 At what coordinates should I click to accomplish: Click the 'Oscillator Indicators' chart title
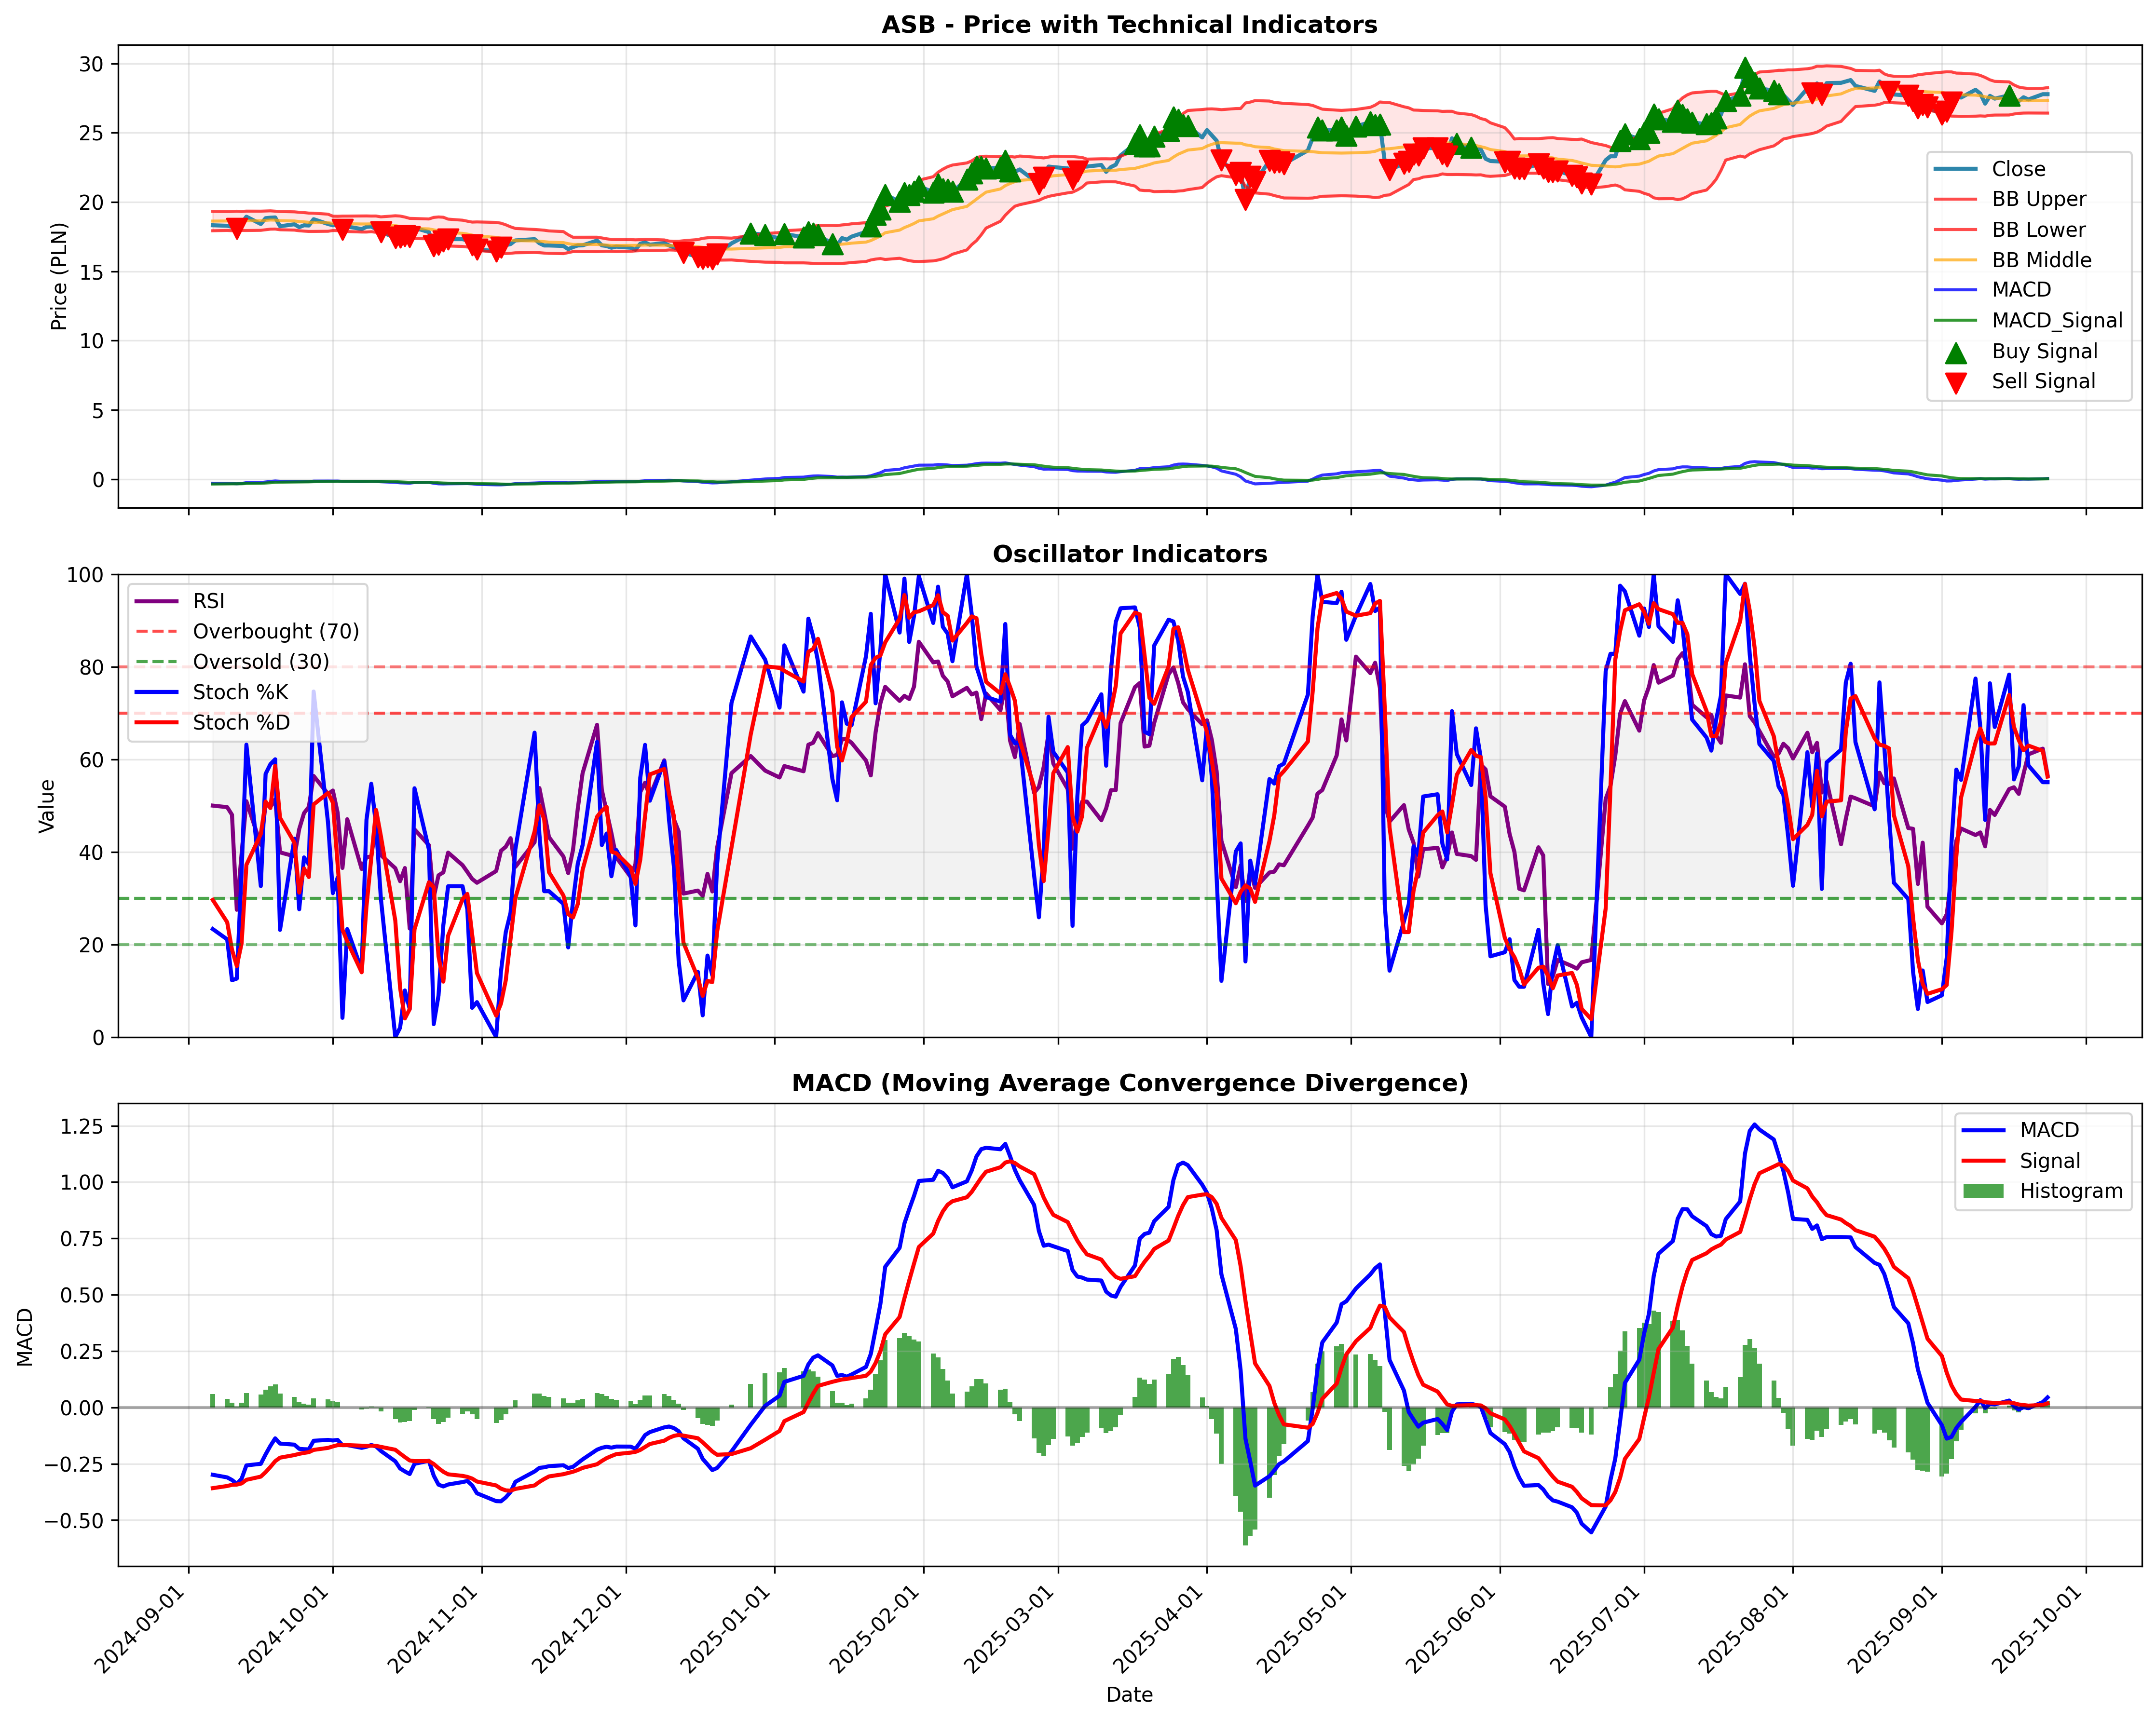coord(1129,554)
